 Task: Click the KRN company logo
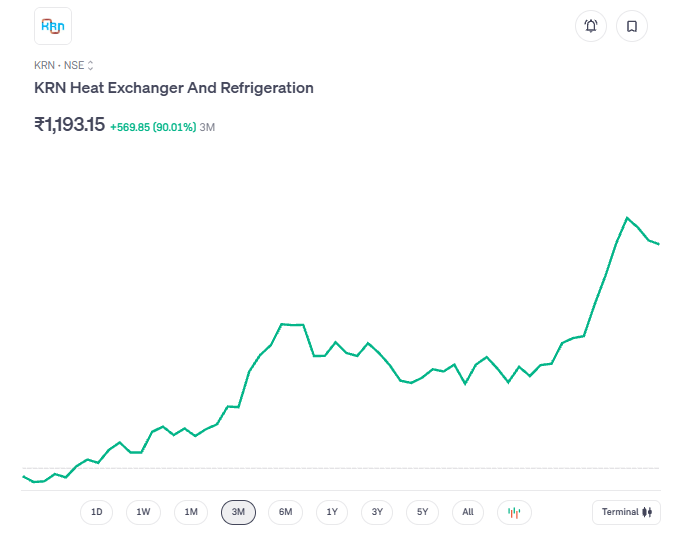[53, 26]
